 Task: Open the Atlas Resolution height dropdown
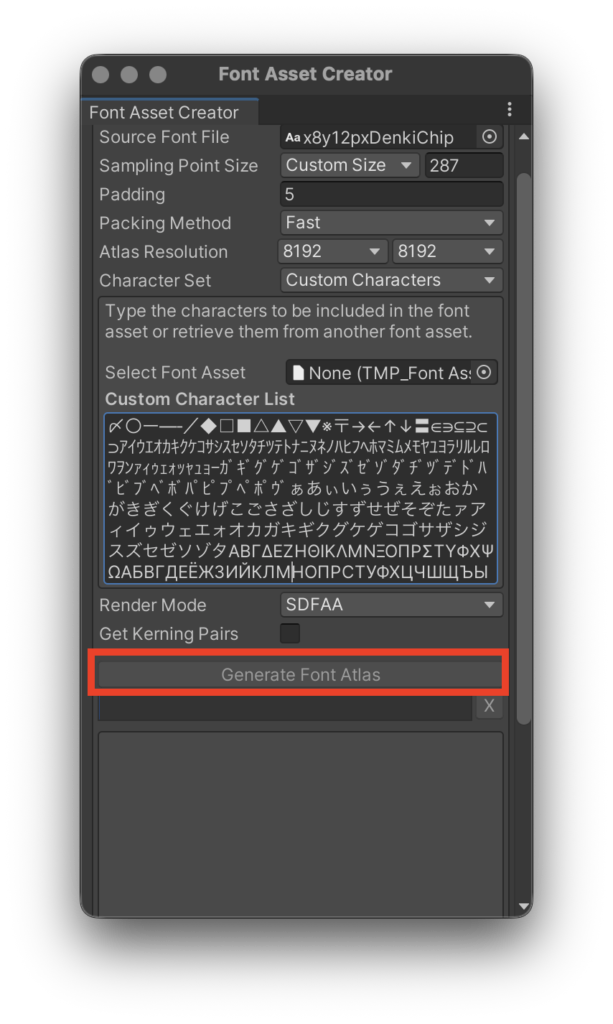pos(447,252)
